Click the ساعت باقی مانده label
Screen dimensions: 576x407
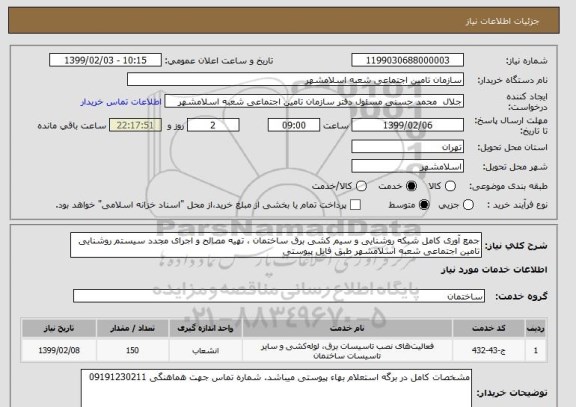point(72,126)
